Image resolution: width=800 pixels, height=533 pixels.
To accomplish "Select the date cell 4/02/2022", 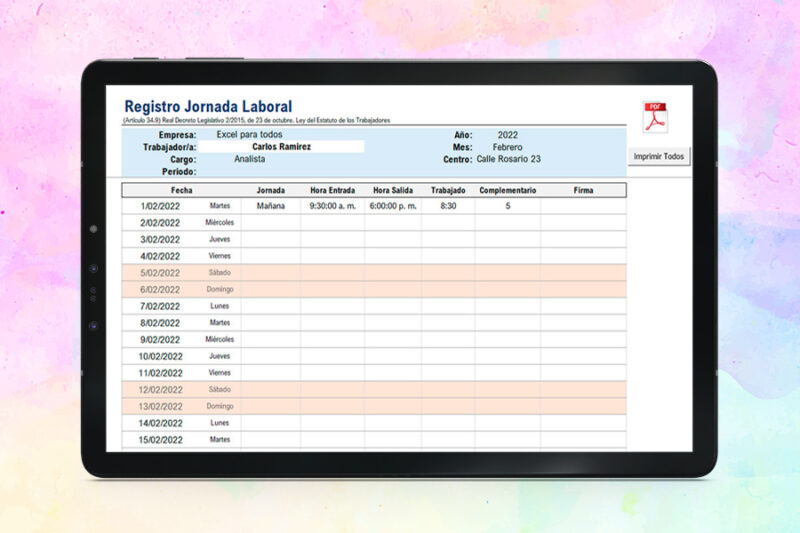I will tap(160, 256).
